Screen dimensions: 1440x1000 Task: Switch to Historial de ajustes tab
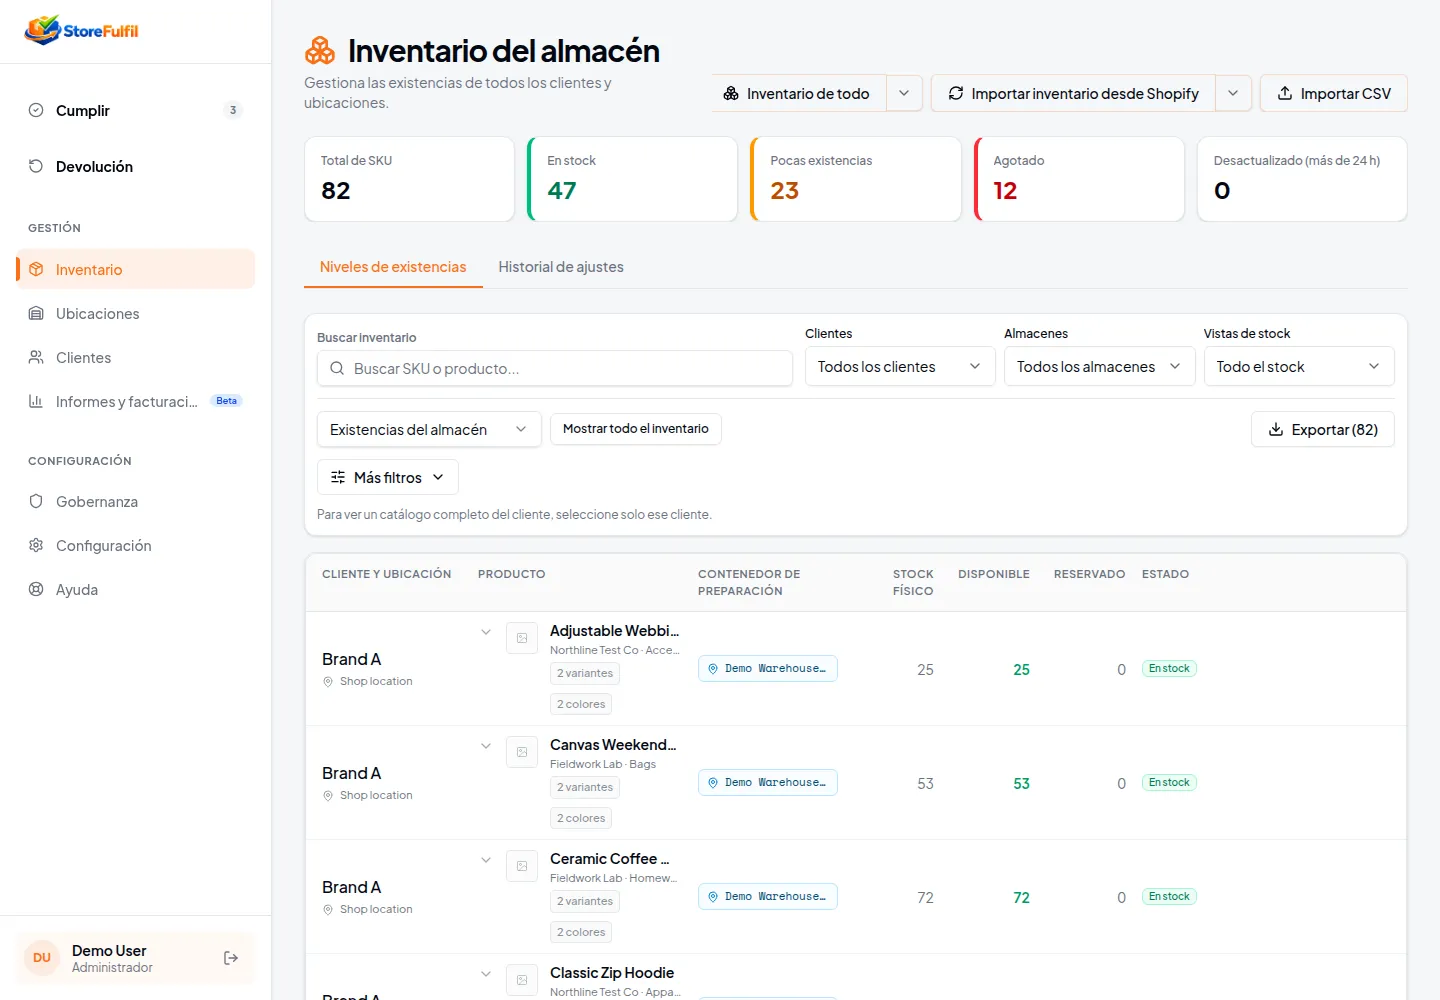pyautogui.click(x=561, y=267)
